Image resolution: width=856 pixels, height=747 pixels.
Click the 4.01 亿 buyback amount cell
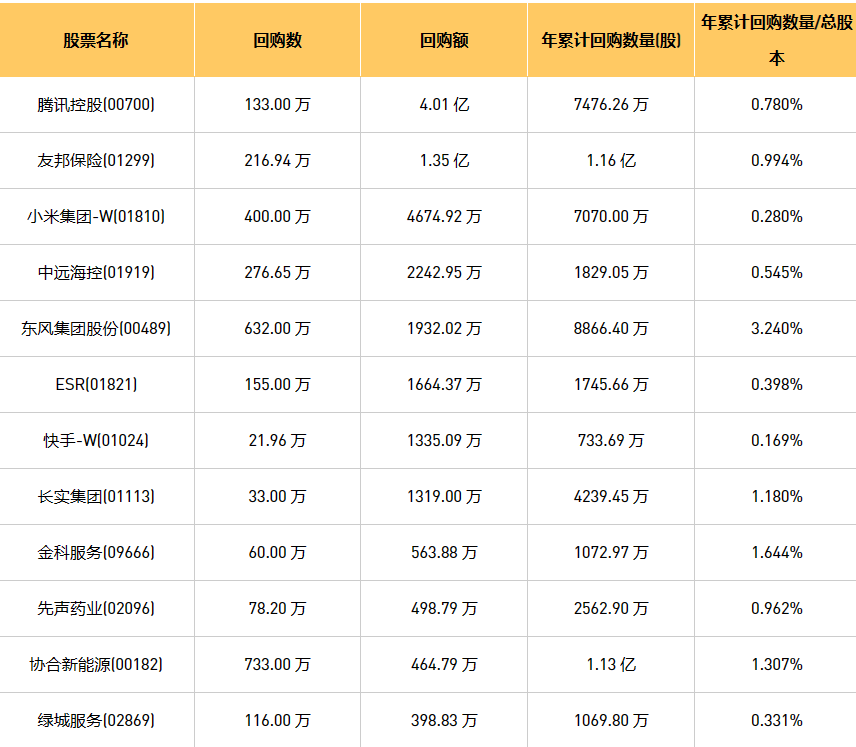[444, 104]
